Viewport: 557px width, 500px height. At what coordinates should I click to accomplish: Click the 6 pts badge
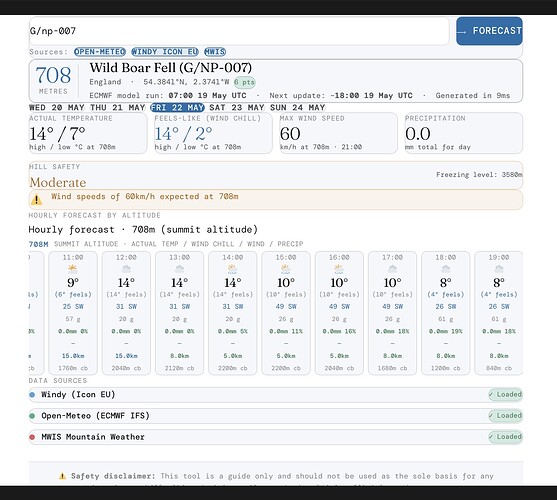244,82
